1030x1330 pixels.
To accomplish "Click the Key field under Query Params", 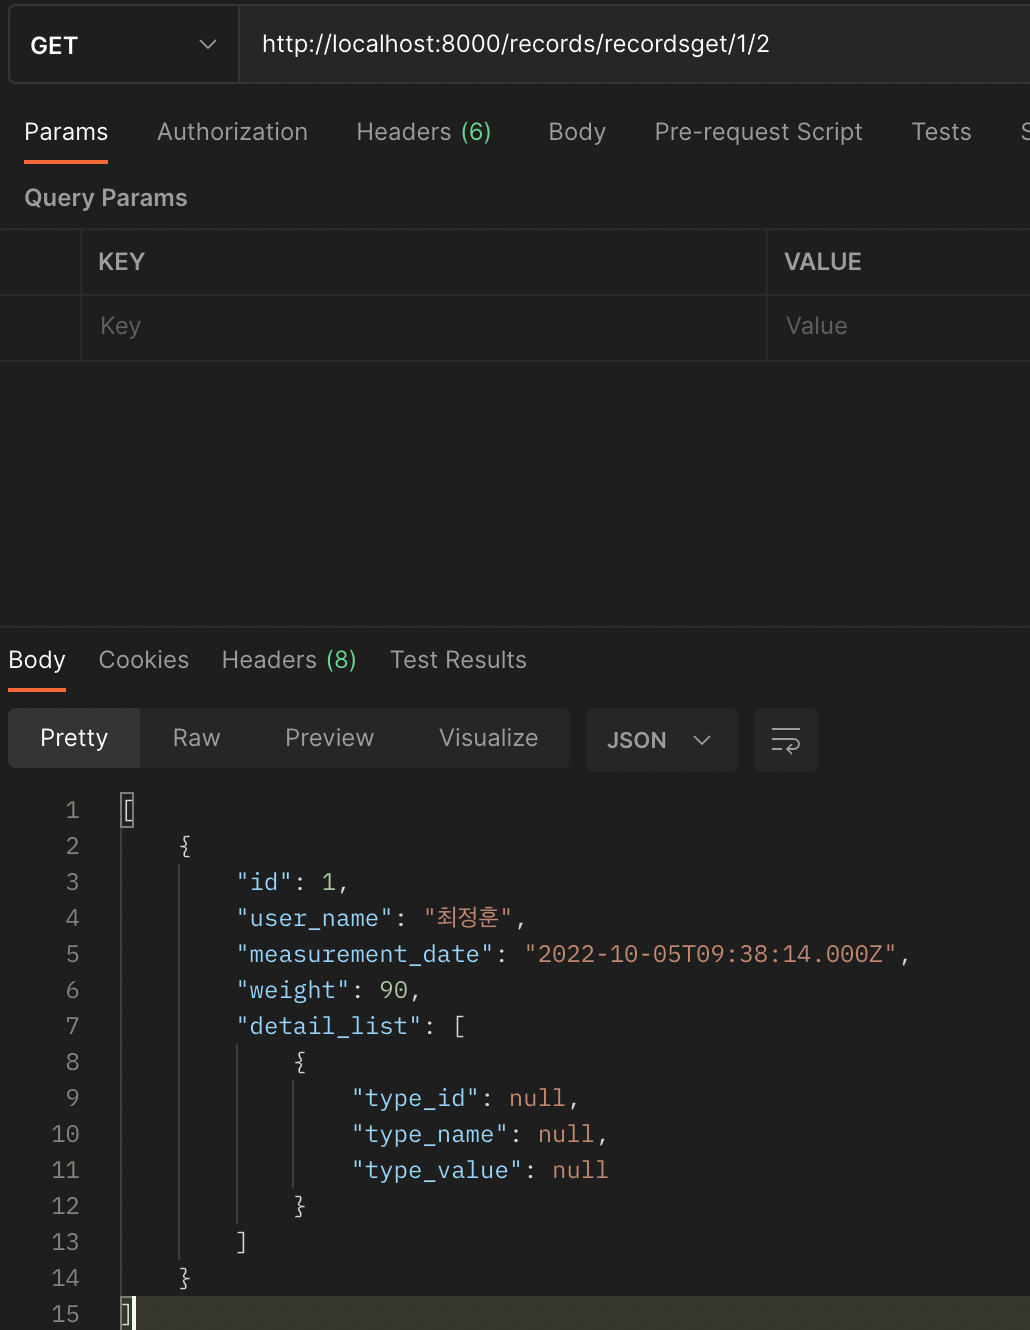I will click(x=300, y=326).
